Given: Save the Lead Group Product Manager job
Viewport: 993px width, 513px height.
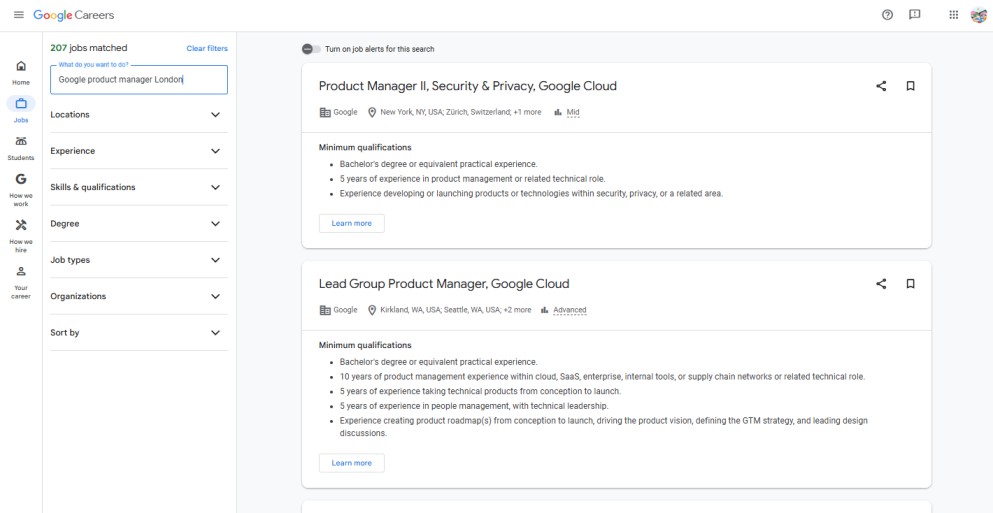Looking at the screenshot, I should 911,284.
